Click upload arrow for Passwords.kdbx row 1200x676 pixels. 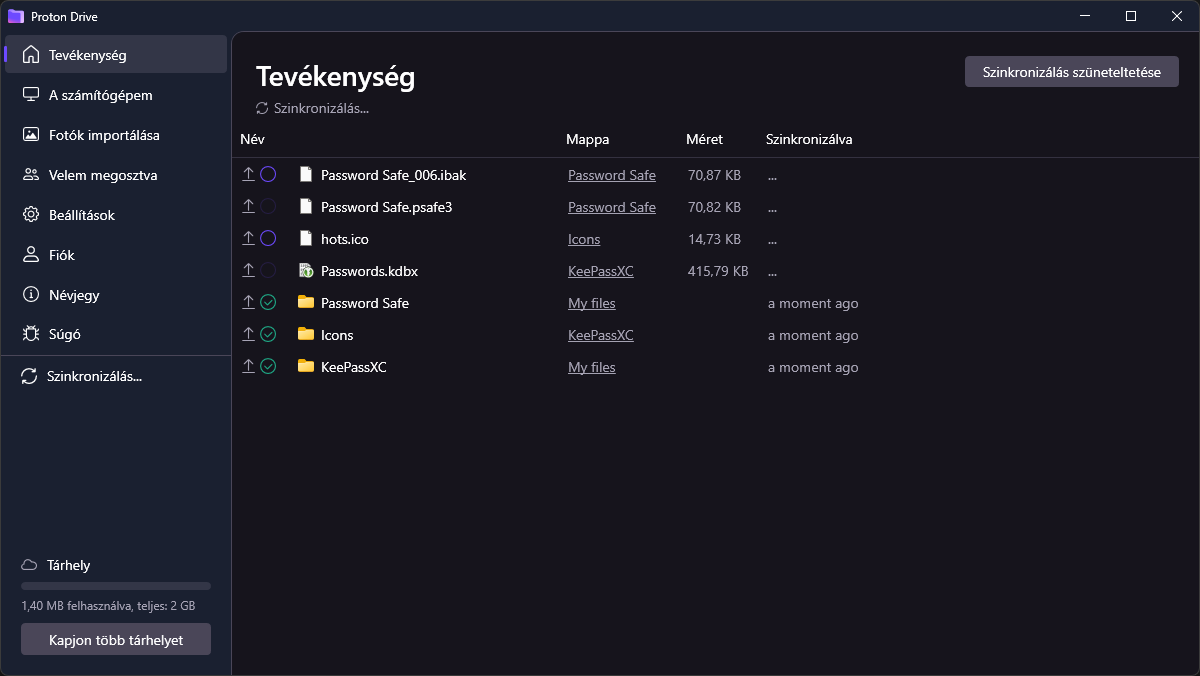tap(249, 271)
